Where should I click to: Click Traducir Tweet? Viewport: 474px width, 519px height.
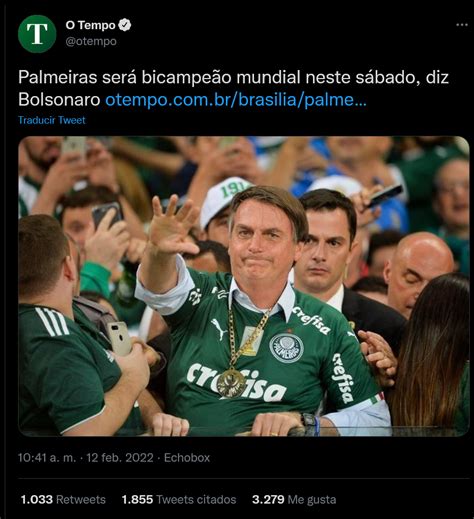coord(52,120)
